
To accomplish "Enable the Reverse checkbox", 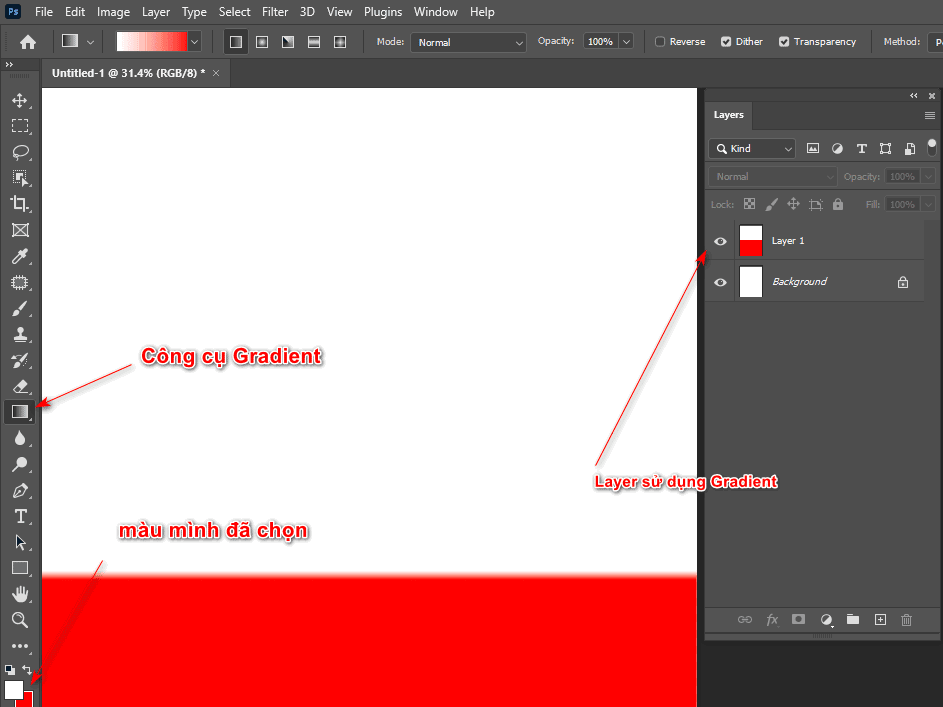I will 659,41.
